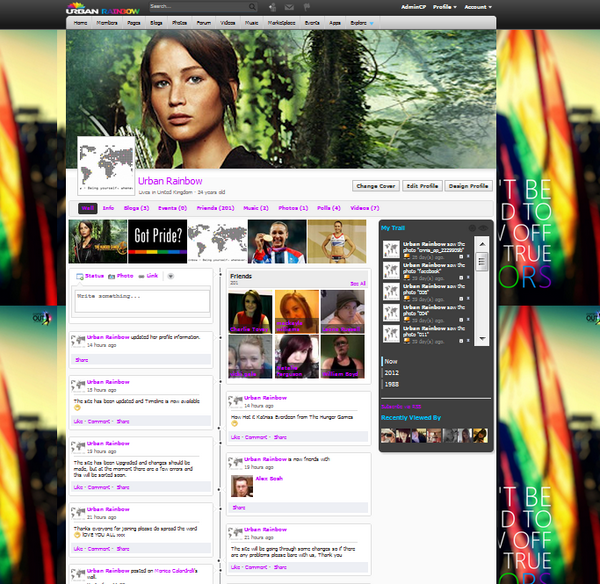This screenshot has height=584, width=600.
Task: Open Alex Bosh's profile link
Action: (x=269, y=479)
